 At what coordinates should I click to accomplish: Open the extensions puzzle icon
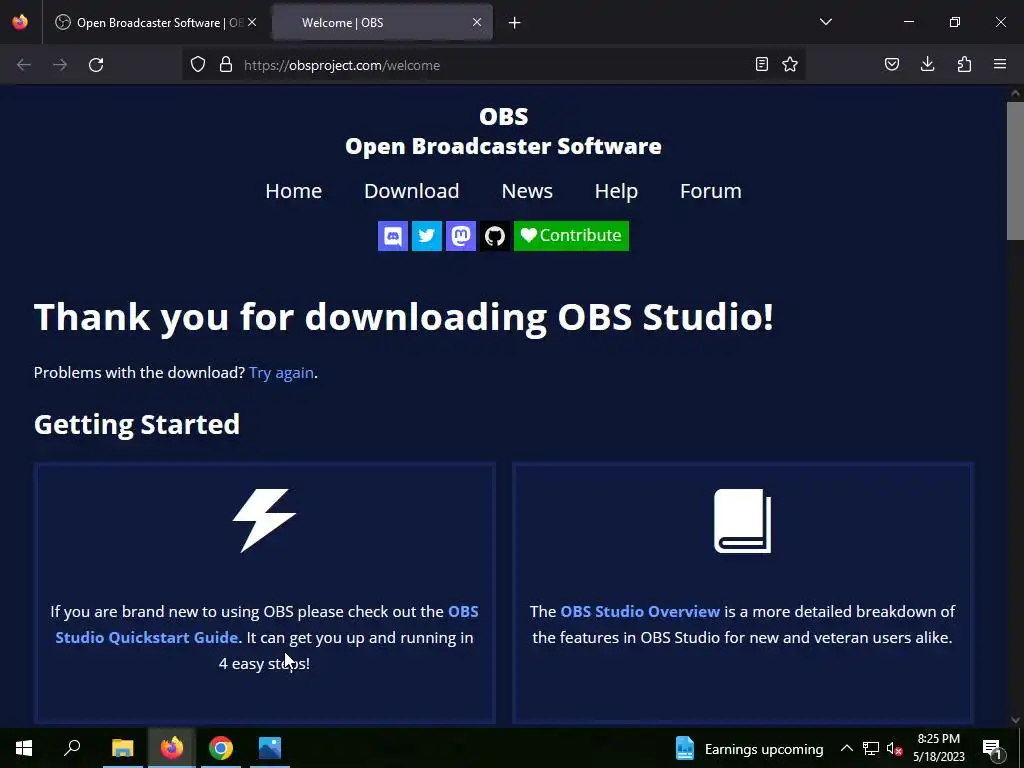(x=964, y=64)
